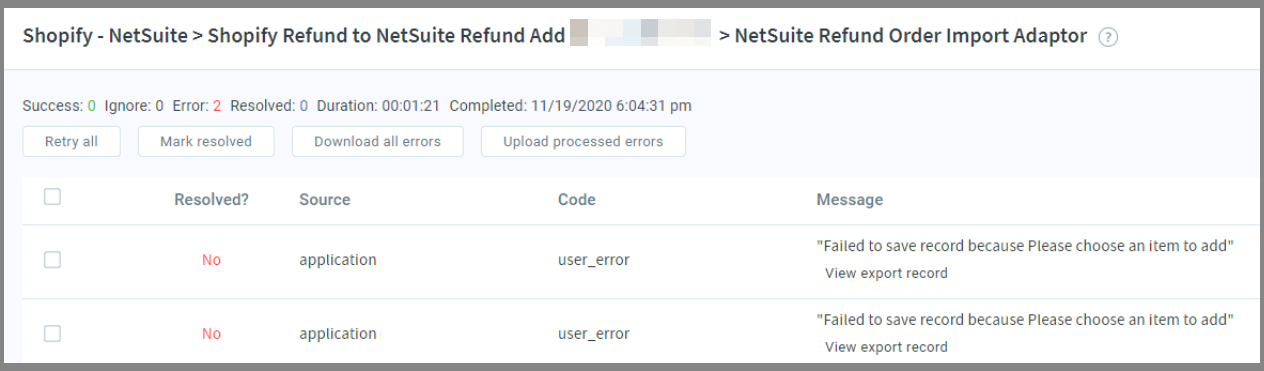Image resolution: width=1264 pixels, height=371 pixels.
Task: Click the Resolved? column header
Action: [x=211, y=200]
